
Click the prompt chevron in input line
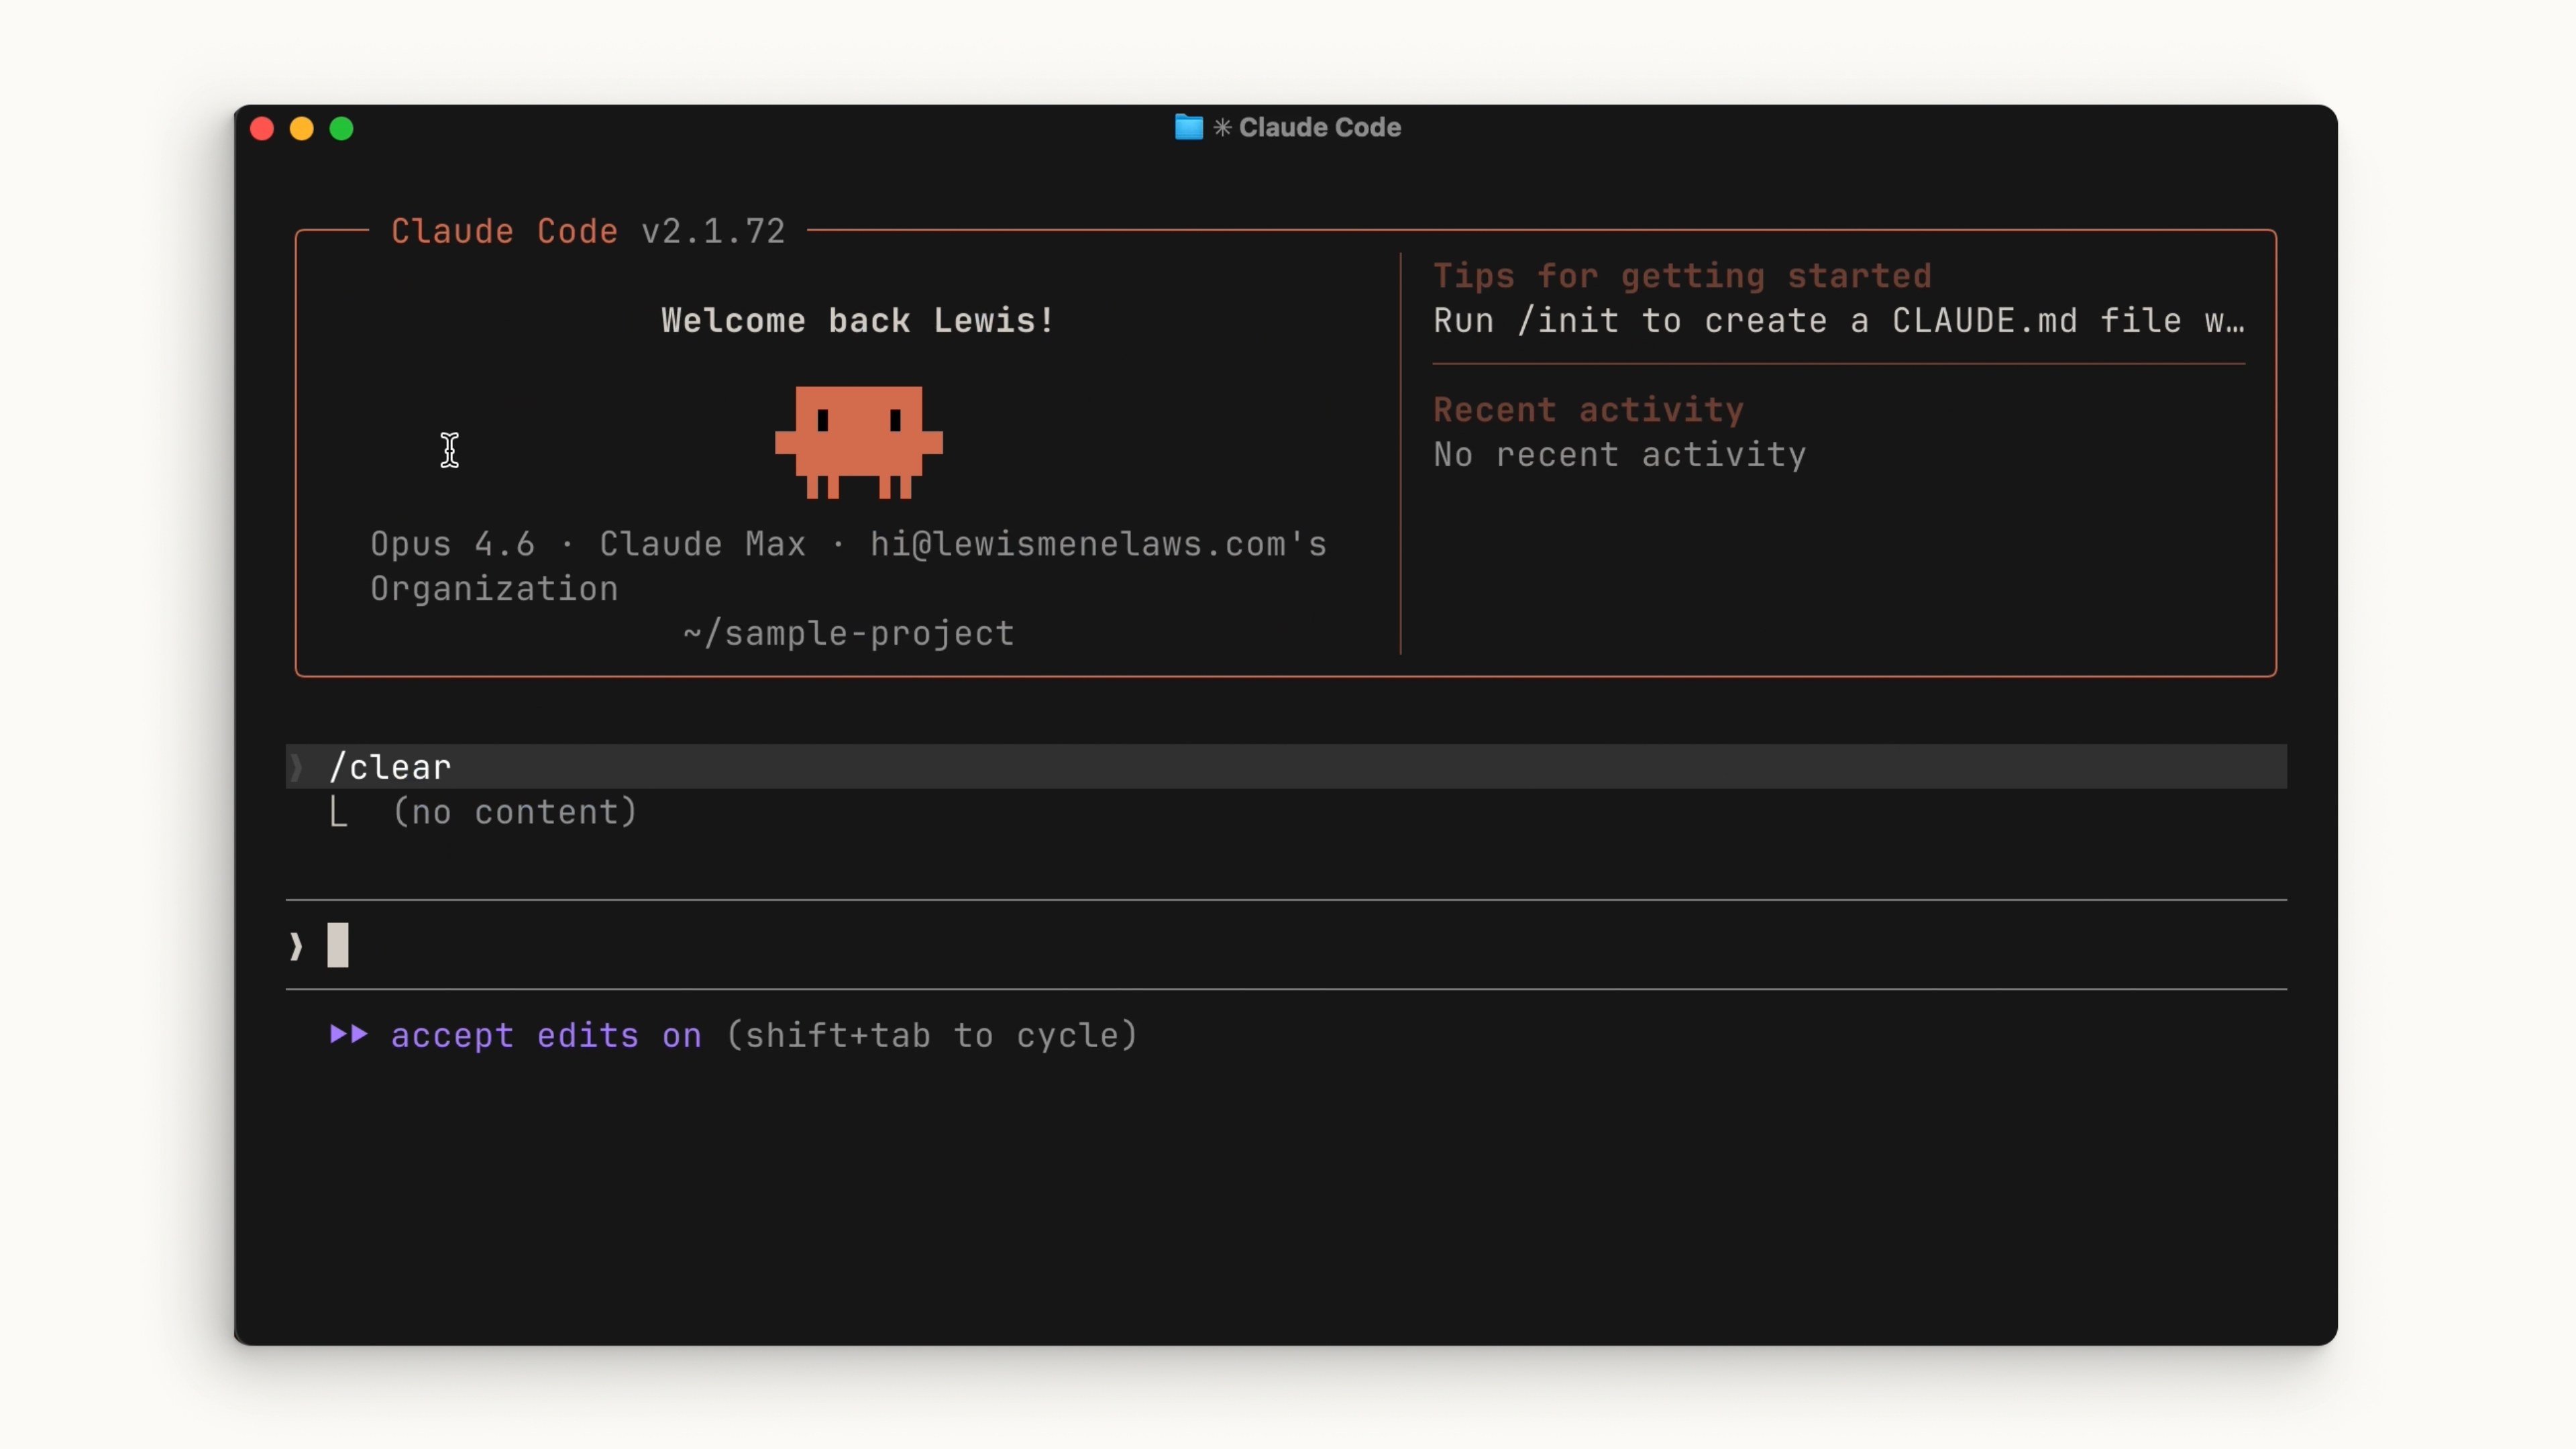pyautogui.click(x=296, y=946)
